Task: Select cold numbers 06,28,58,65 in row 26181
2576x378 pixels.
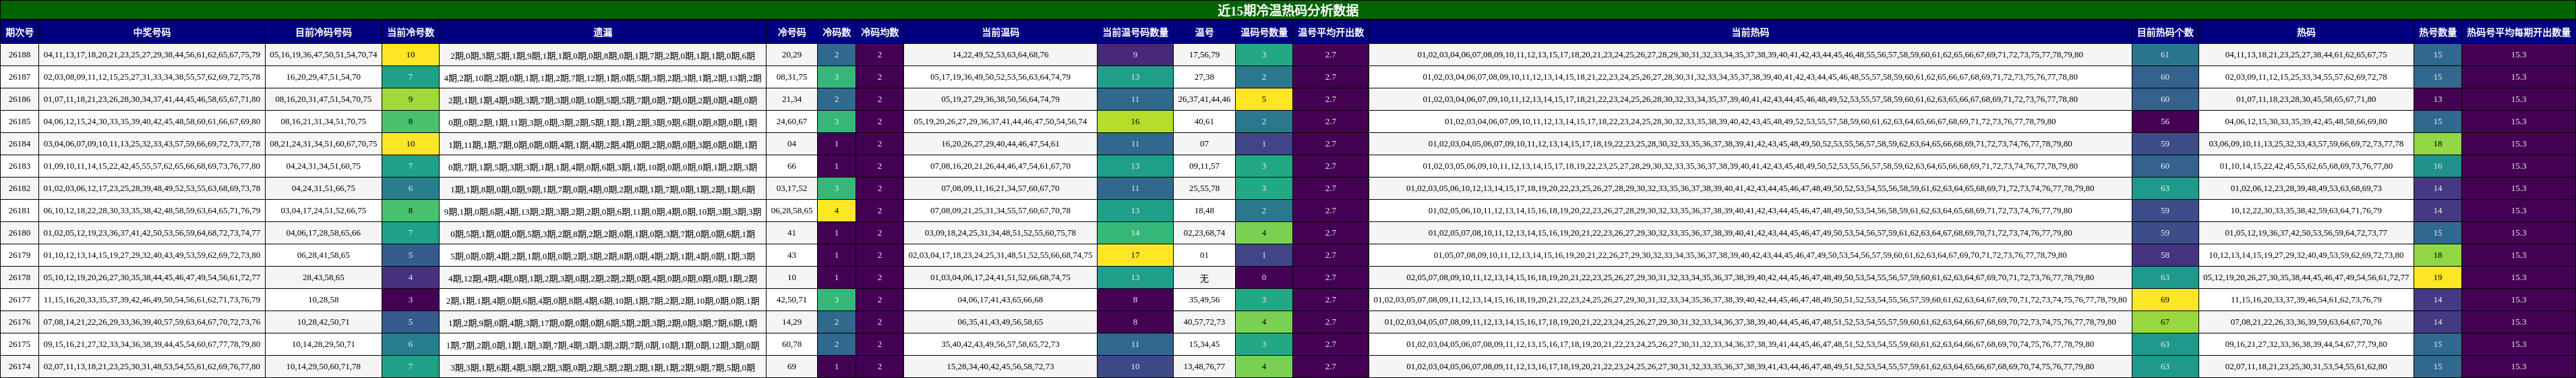Action: tap(791, 210)
